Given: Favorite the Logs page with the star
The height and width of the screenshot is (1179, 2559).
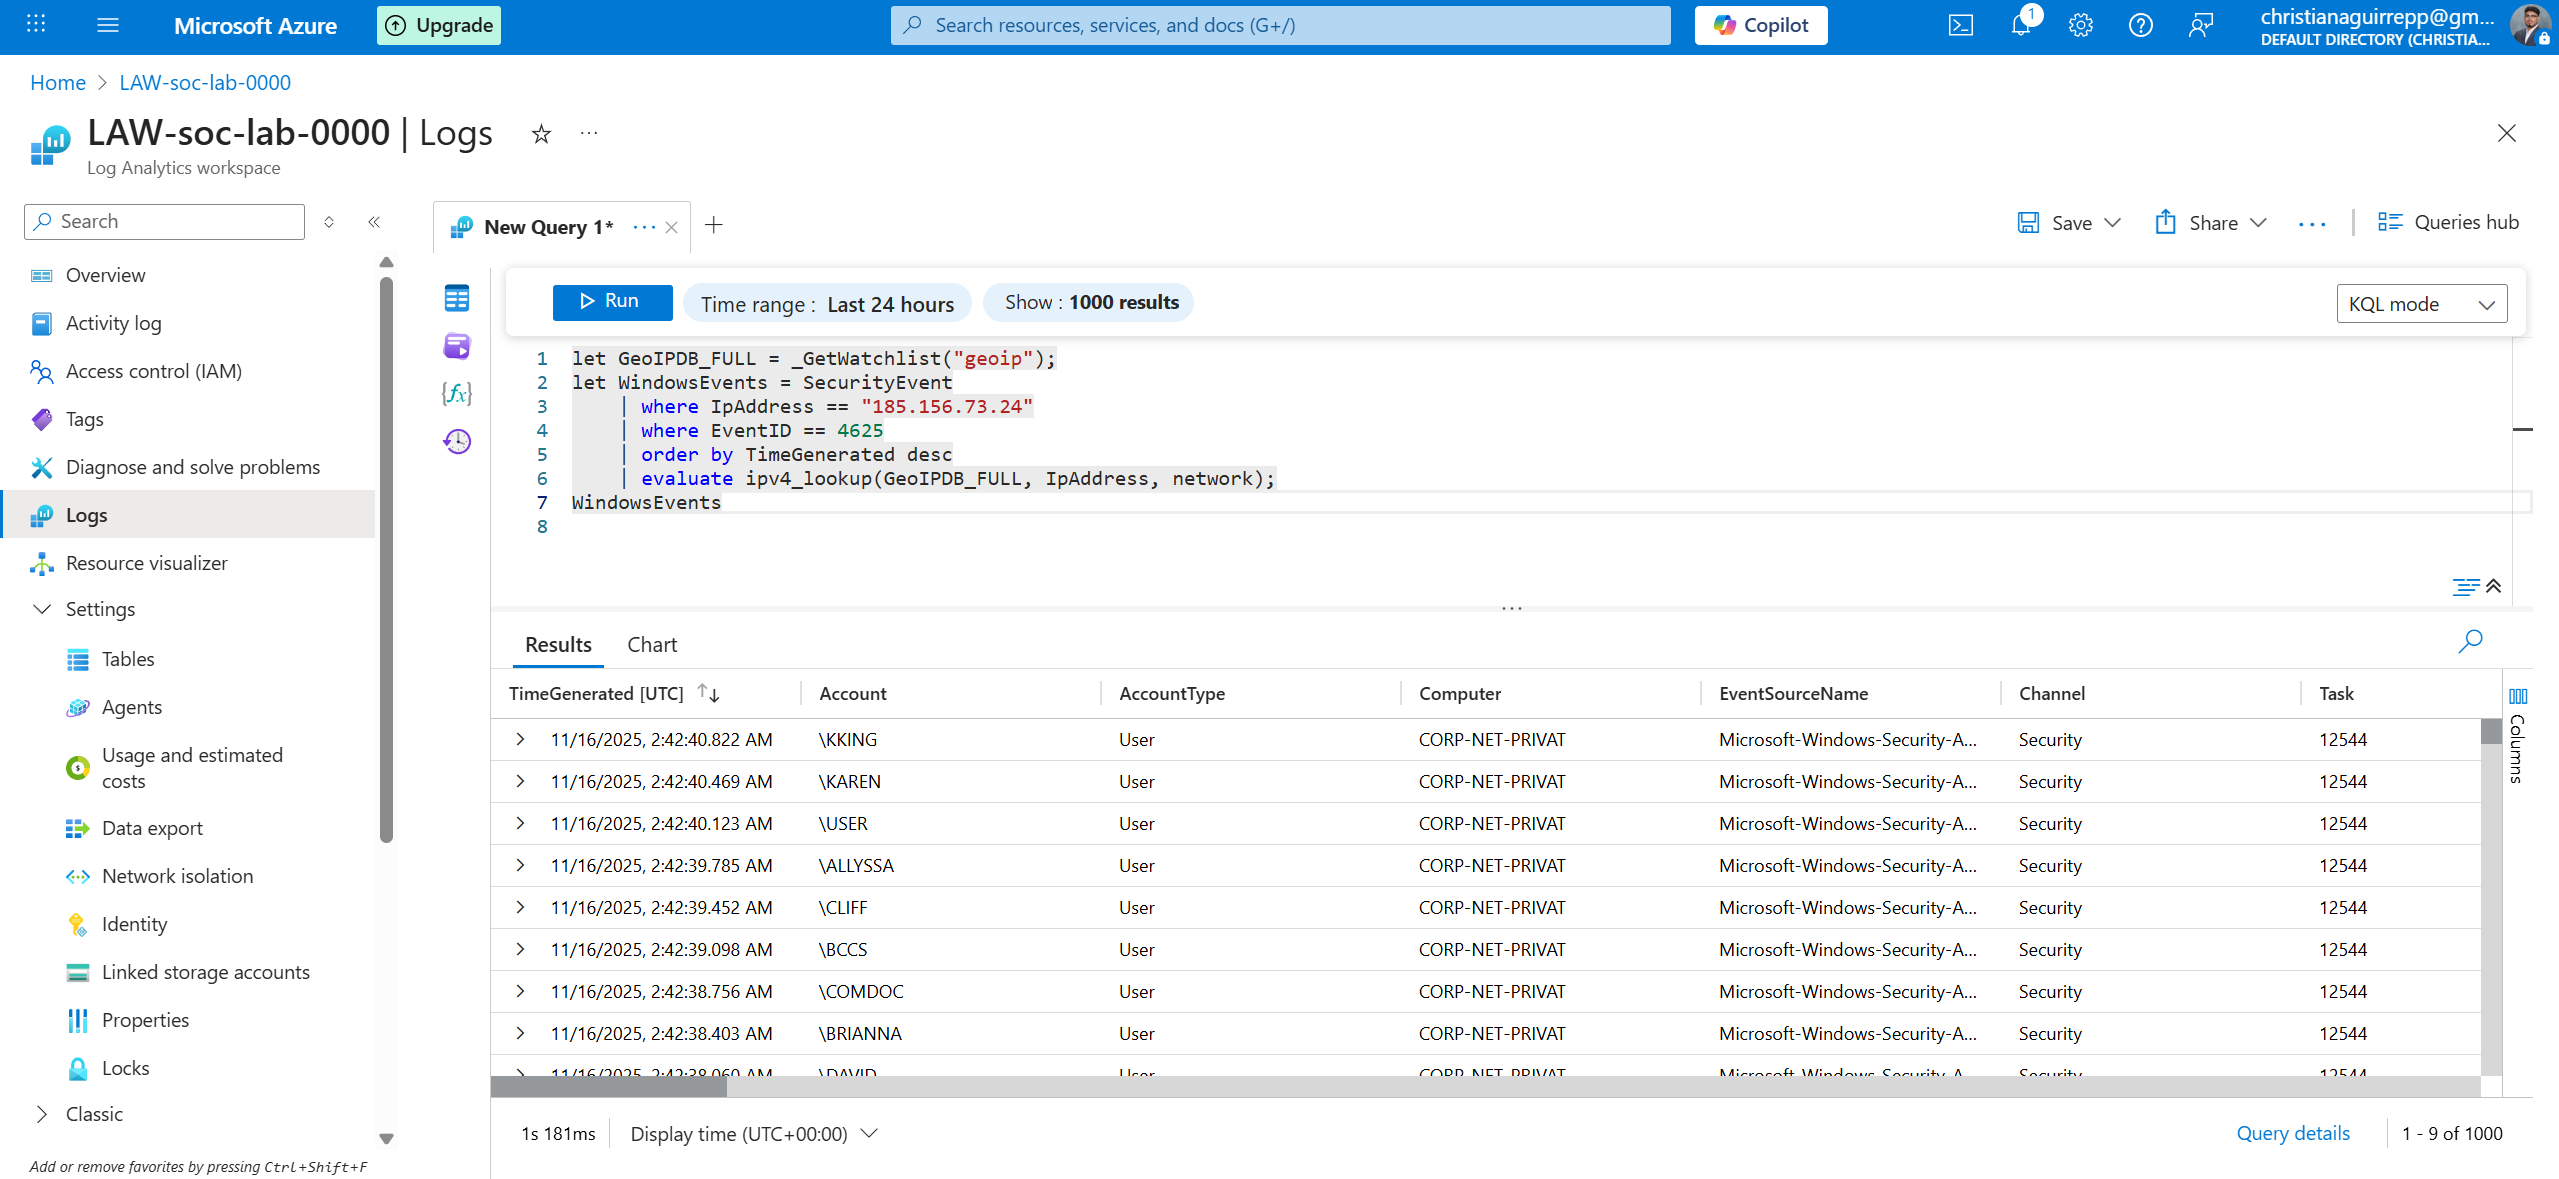Looking at the screenshot, I should tap(540, 133).
